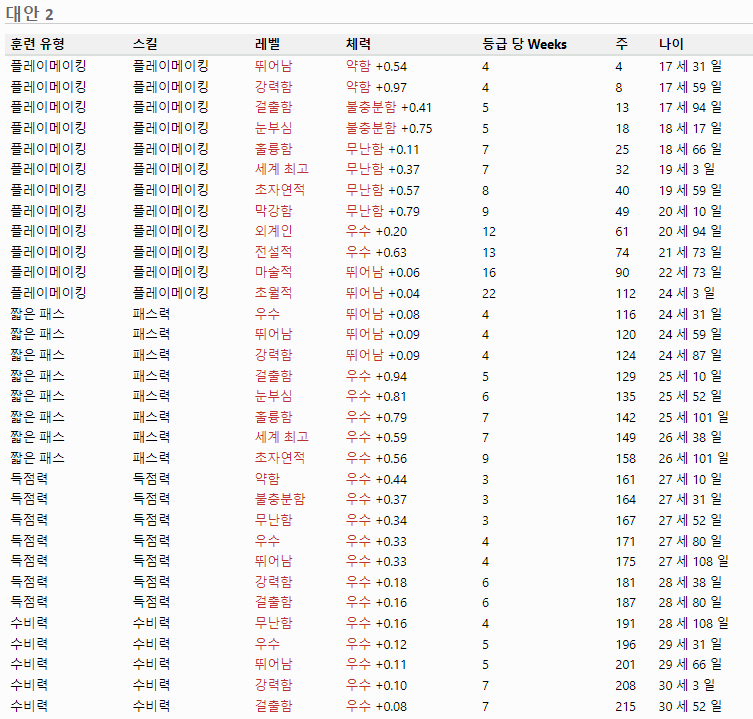Image resolution: width=753 pixels, height=719 pixels.
Task: Click the '대안 2' section heading
Action: click(x=29, y=13)
